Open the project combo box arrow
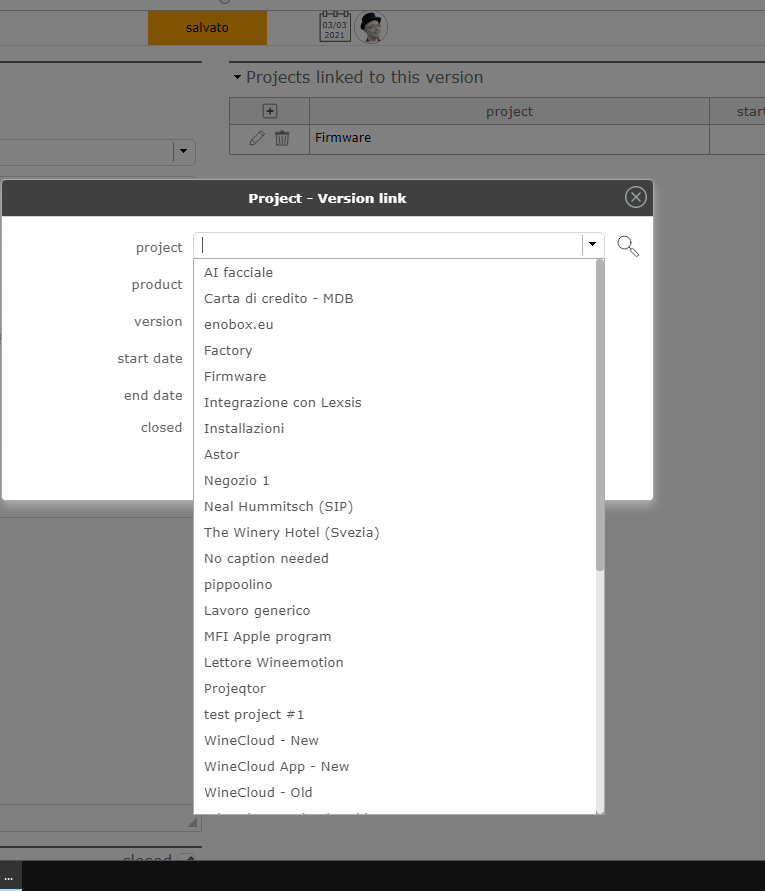This screenshot has width=765, height=891. click(x=592, y=244)
